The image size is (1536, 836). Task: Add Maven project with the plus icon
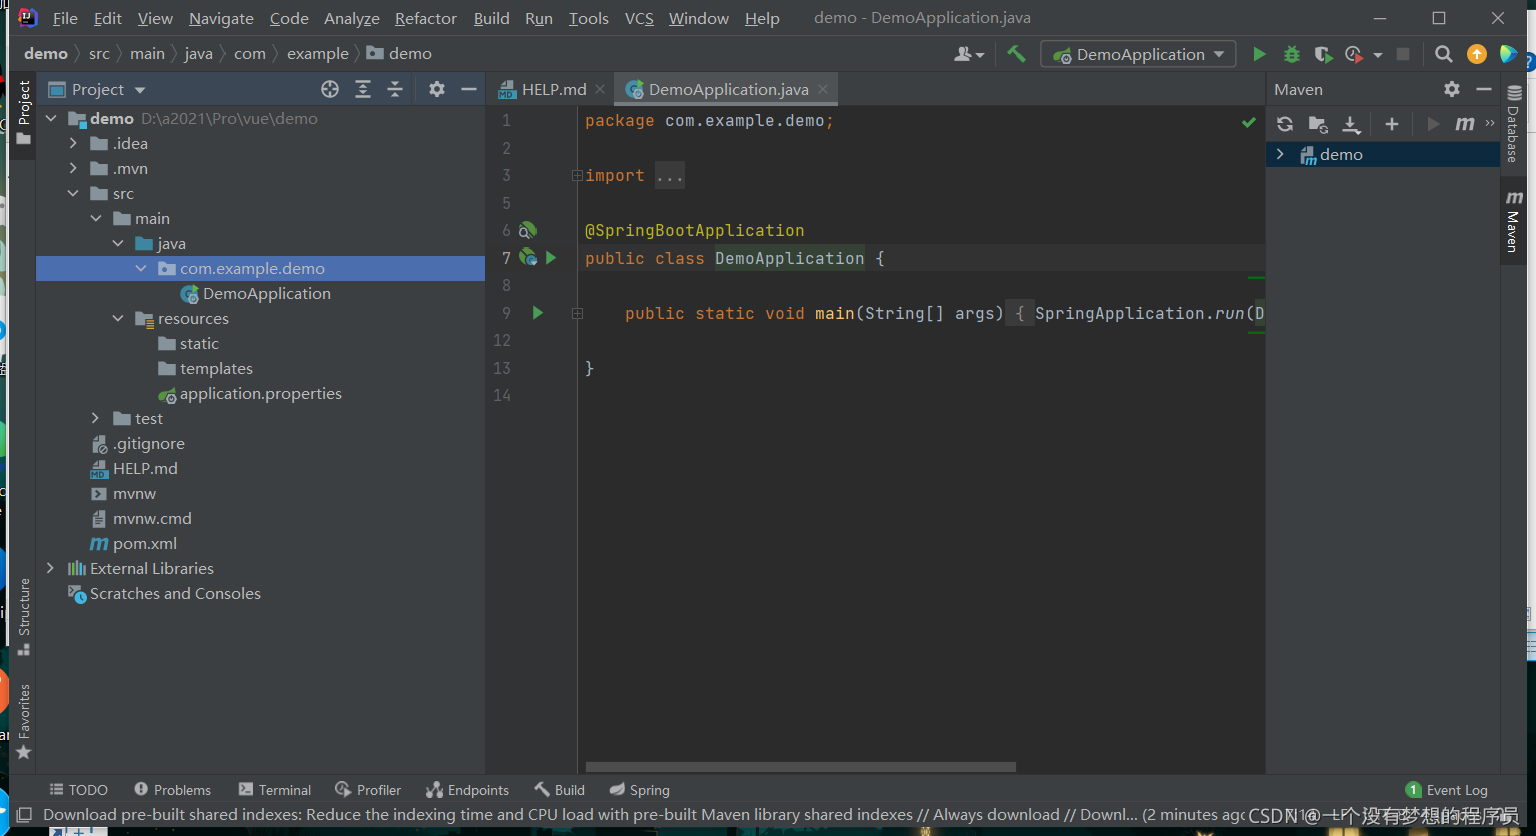pyautogui.click(x=1391, y=124)
